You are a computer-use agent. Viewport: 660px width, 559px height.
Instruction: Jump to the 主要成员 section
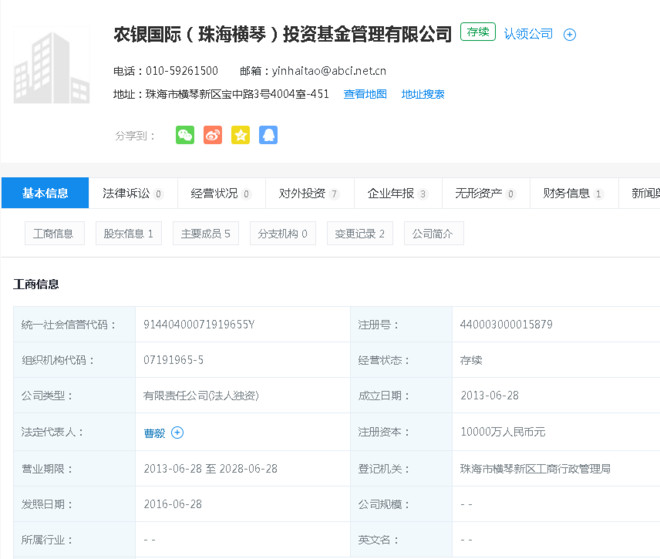[205, 233]
